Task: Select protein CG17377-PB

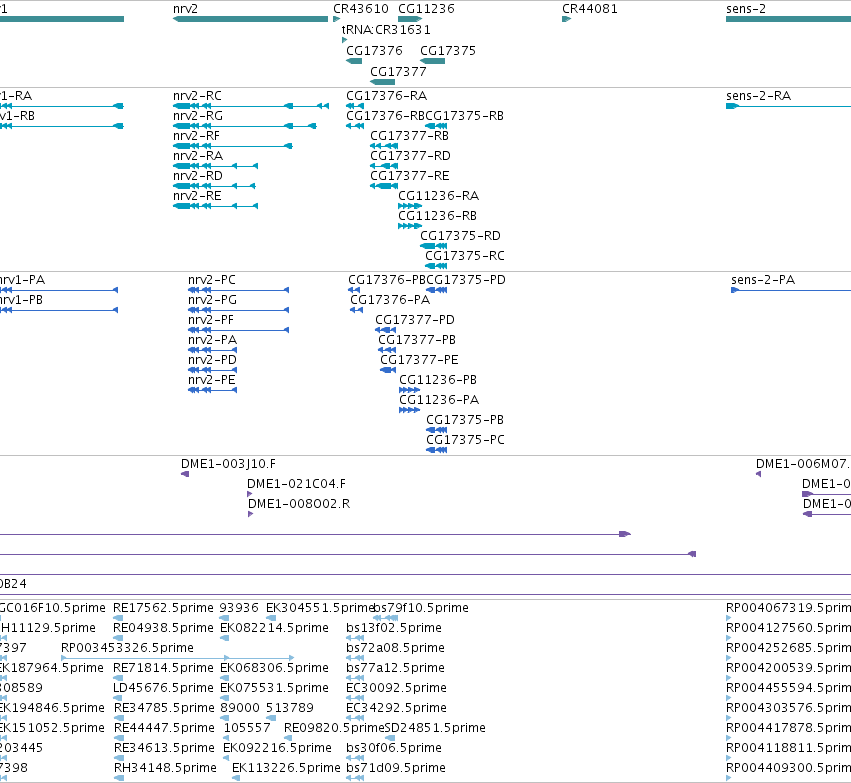Action: [x=417, y=341]
